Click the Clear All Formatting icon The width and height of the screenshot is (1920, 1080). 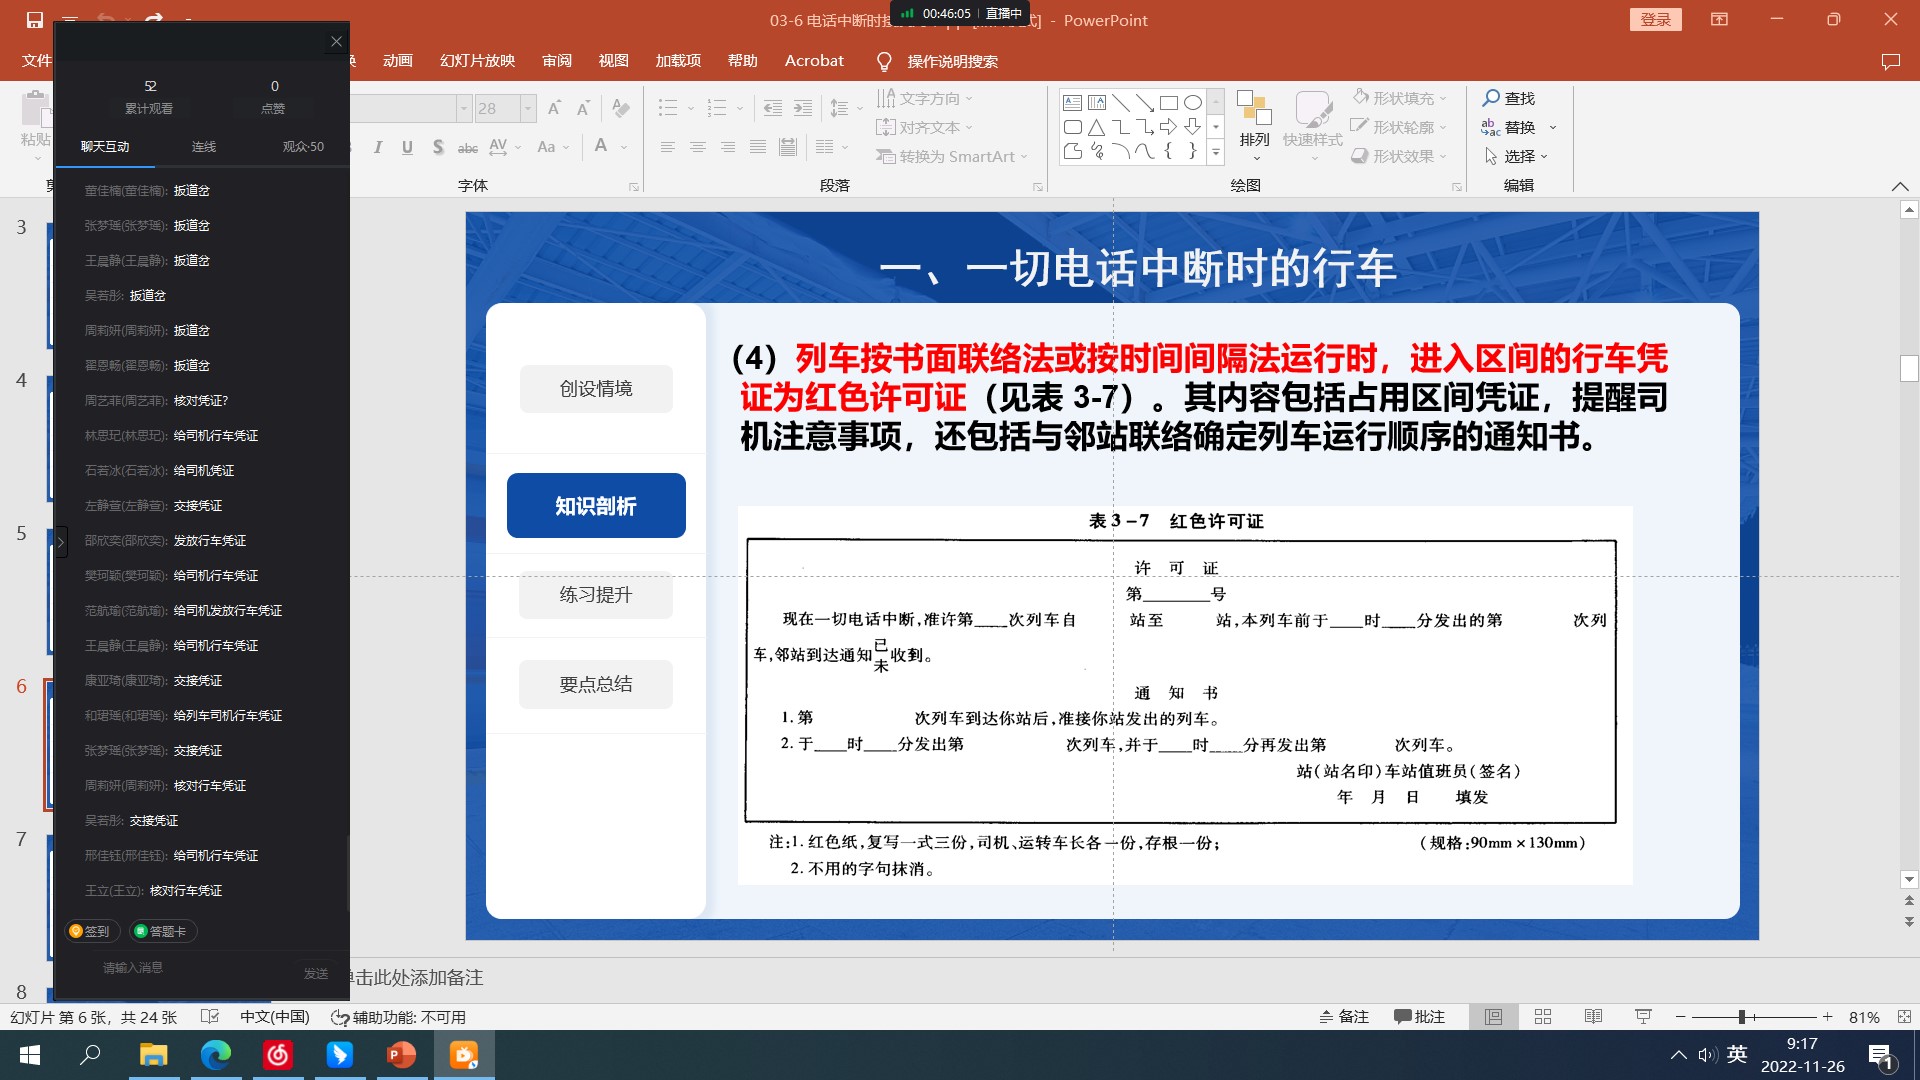(x=621, y=108)
